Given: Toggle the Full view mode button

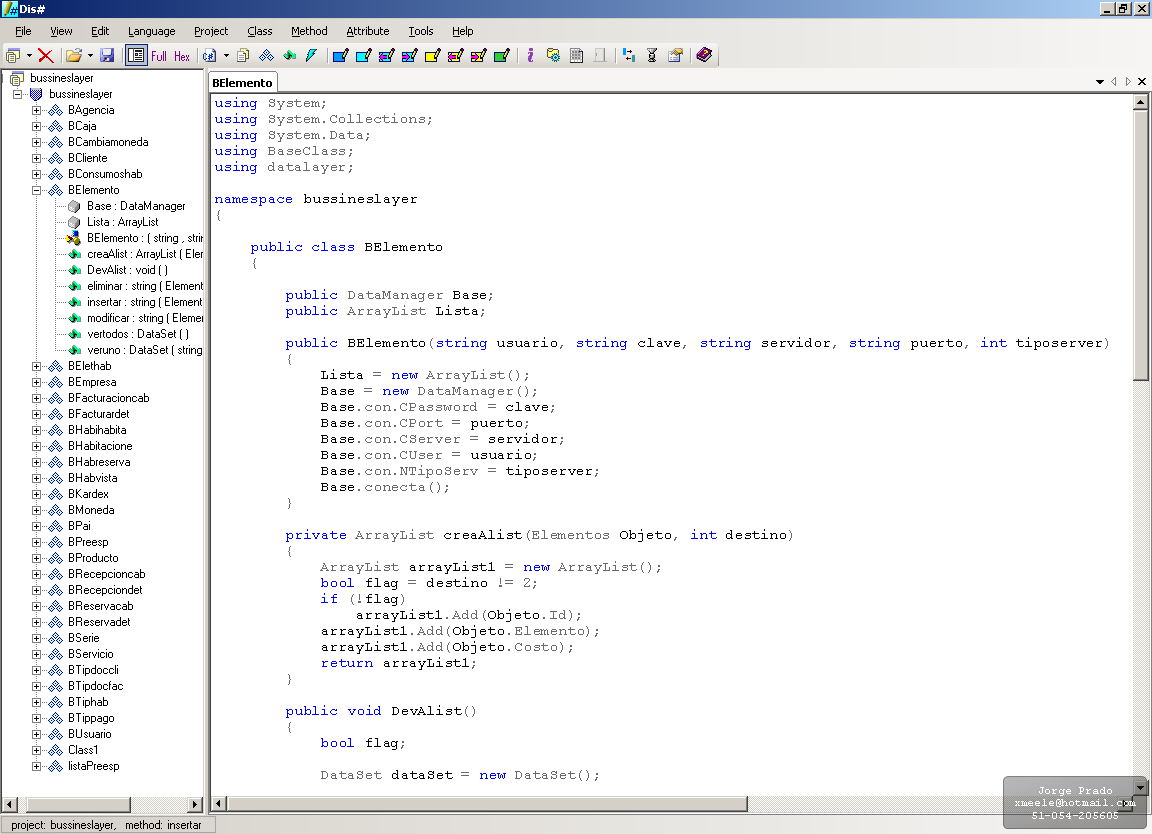Looking at the screenshot, I should pos(159,56).
